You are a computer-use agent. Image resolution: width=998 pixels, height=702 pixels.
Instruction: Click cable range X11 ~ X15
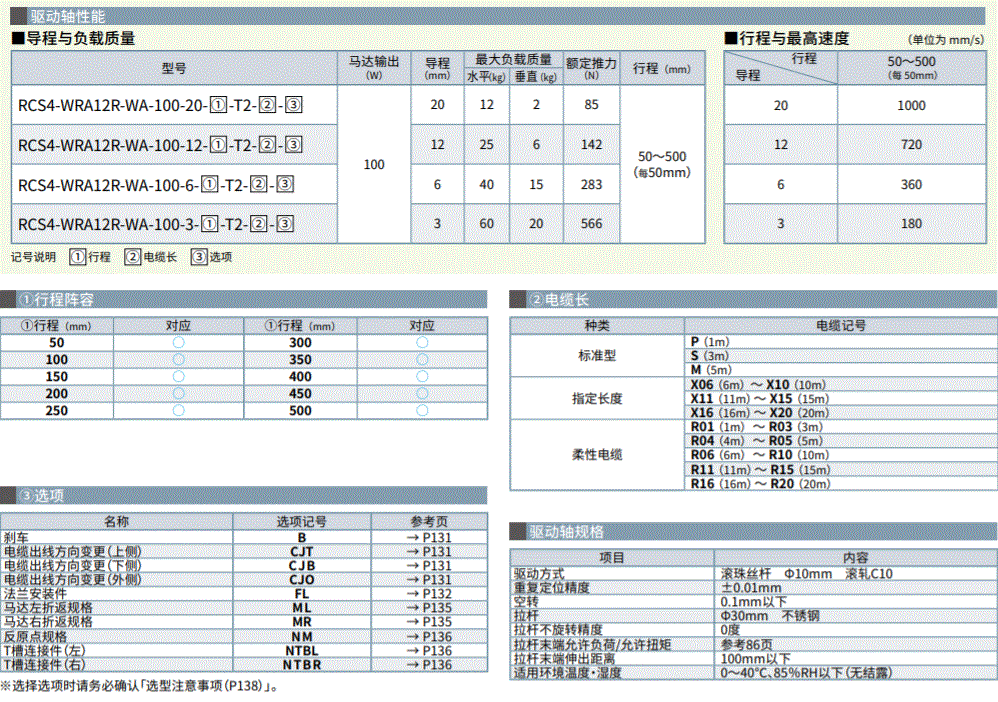(760, 398)
